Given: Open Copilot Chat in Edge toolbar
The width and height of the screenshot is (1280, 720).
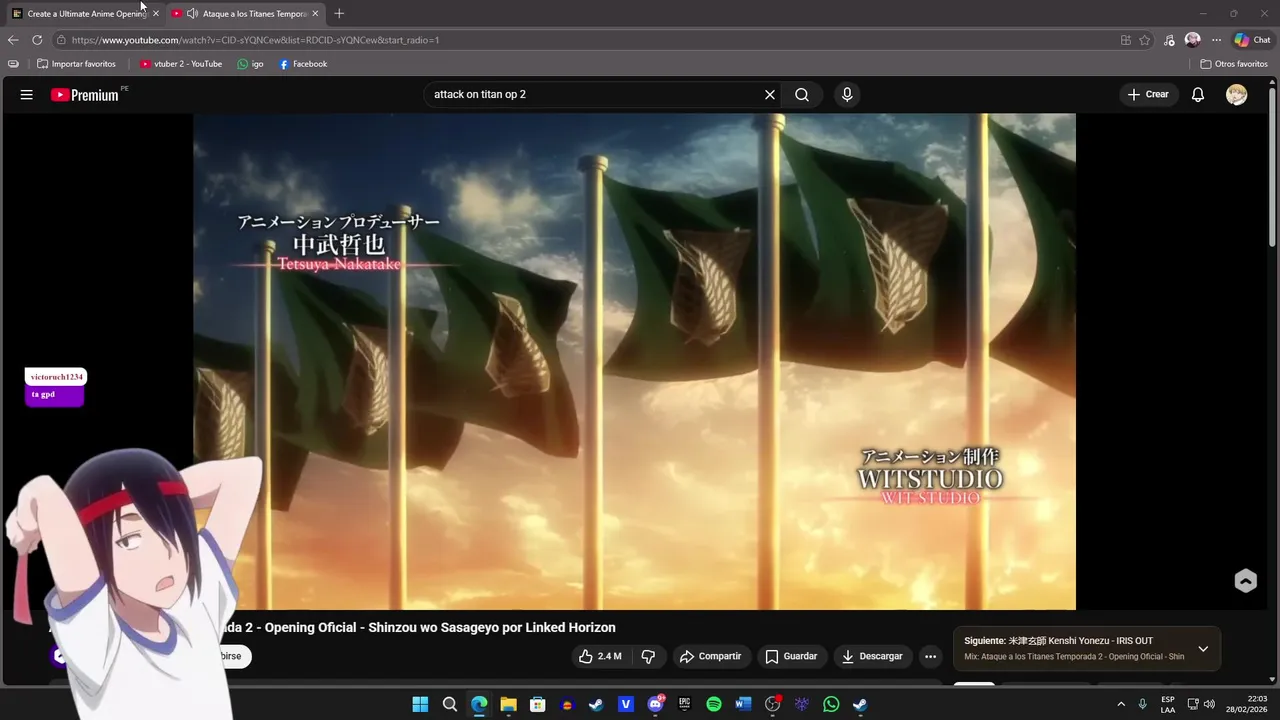Looking at the screenshot, I should pyautogui.click(x=1252, y=40).
